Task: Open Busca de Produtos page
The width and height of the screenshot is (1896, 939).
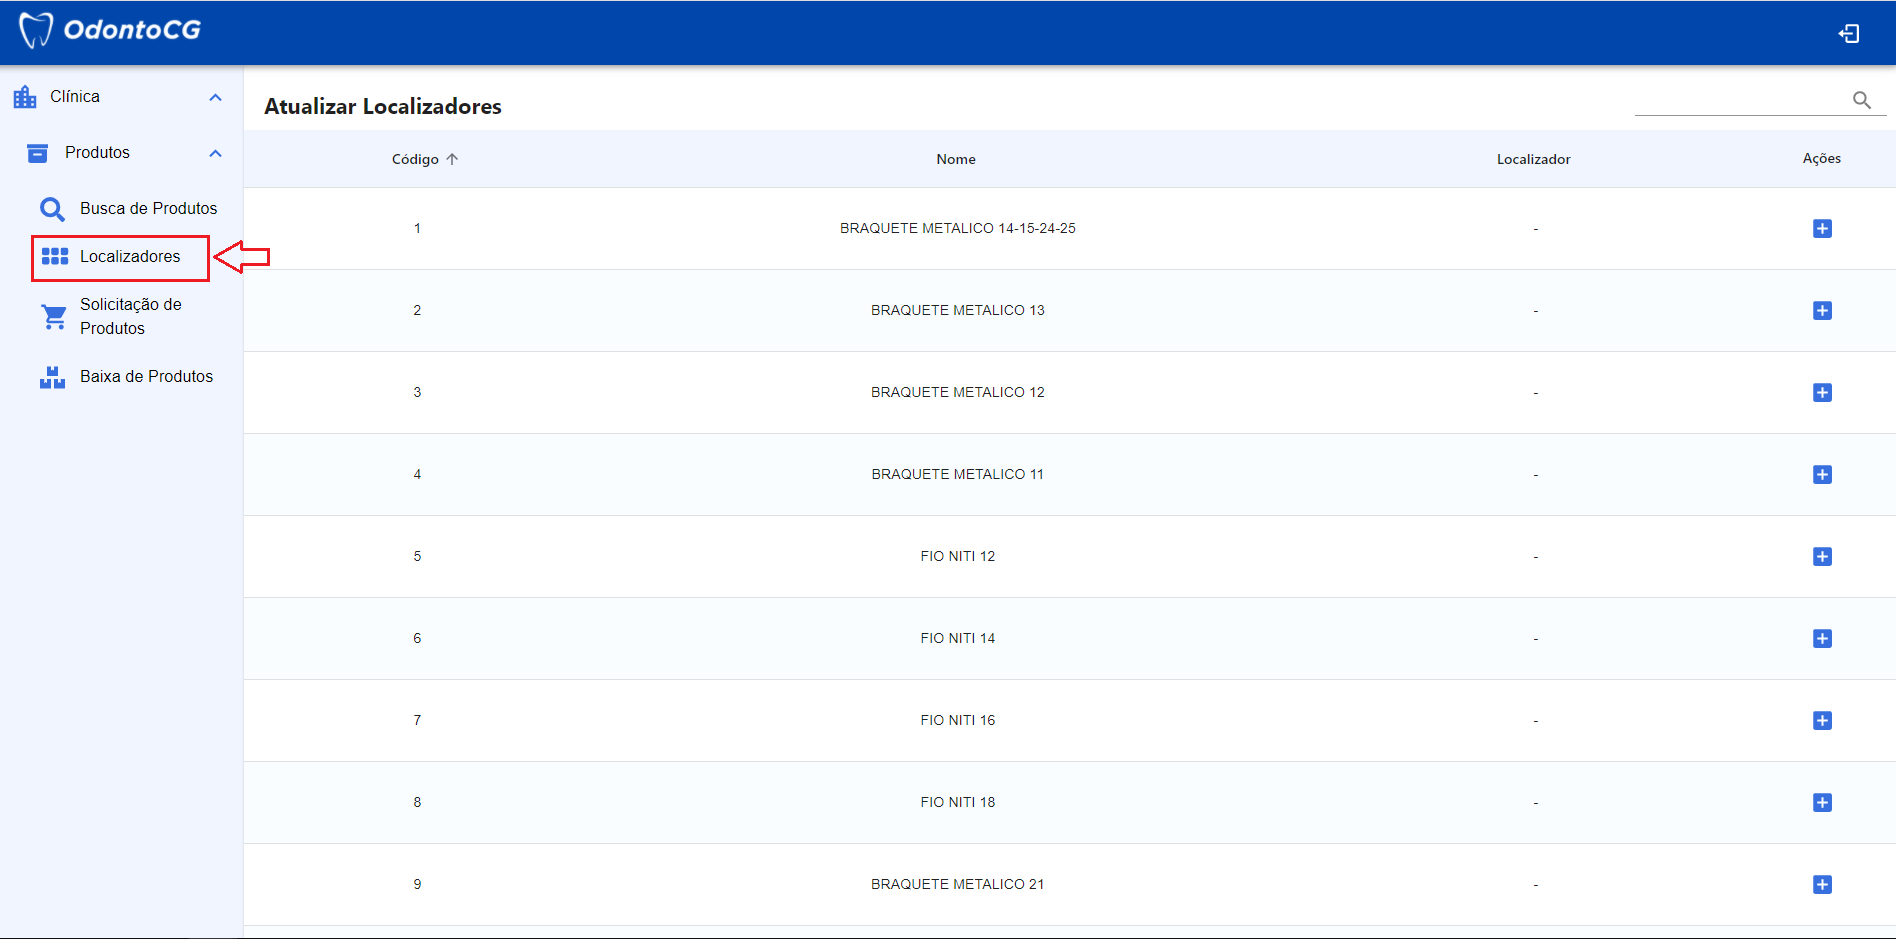Action: point(148,208)
